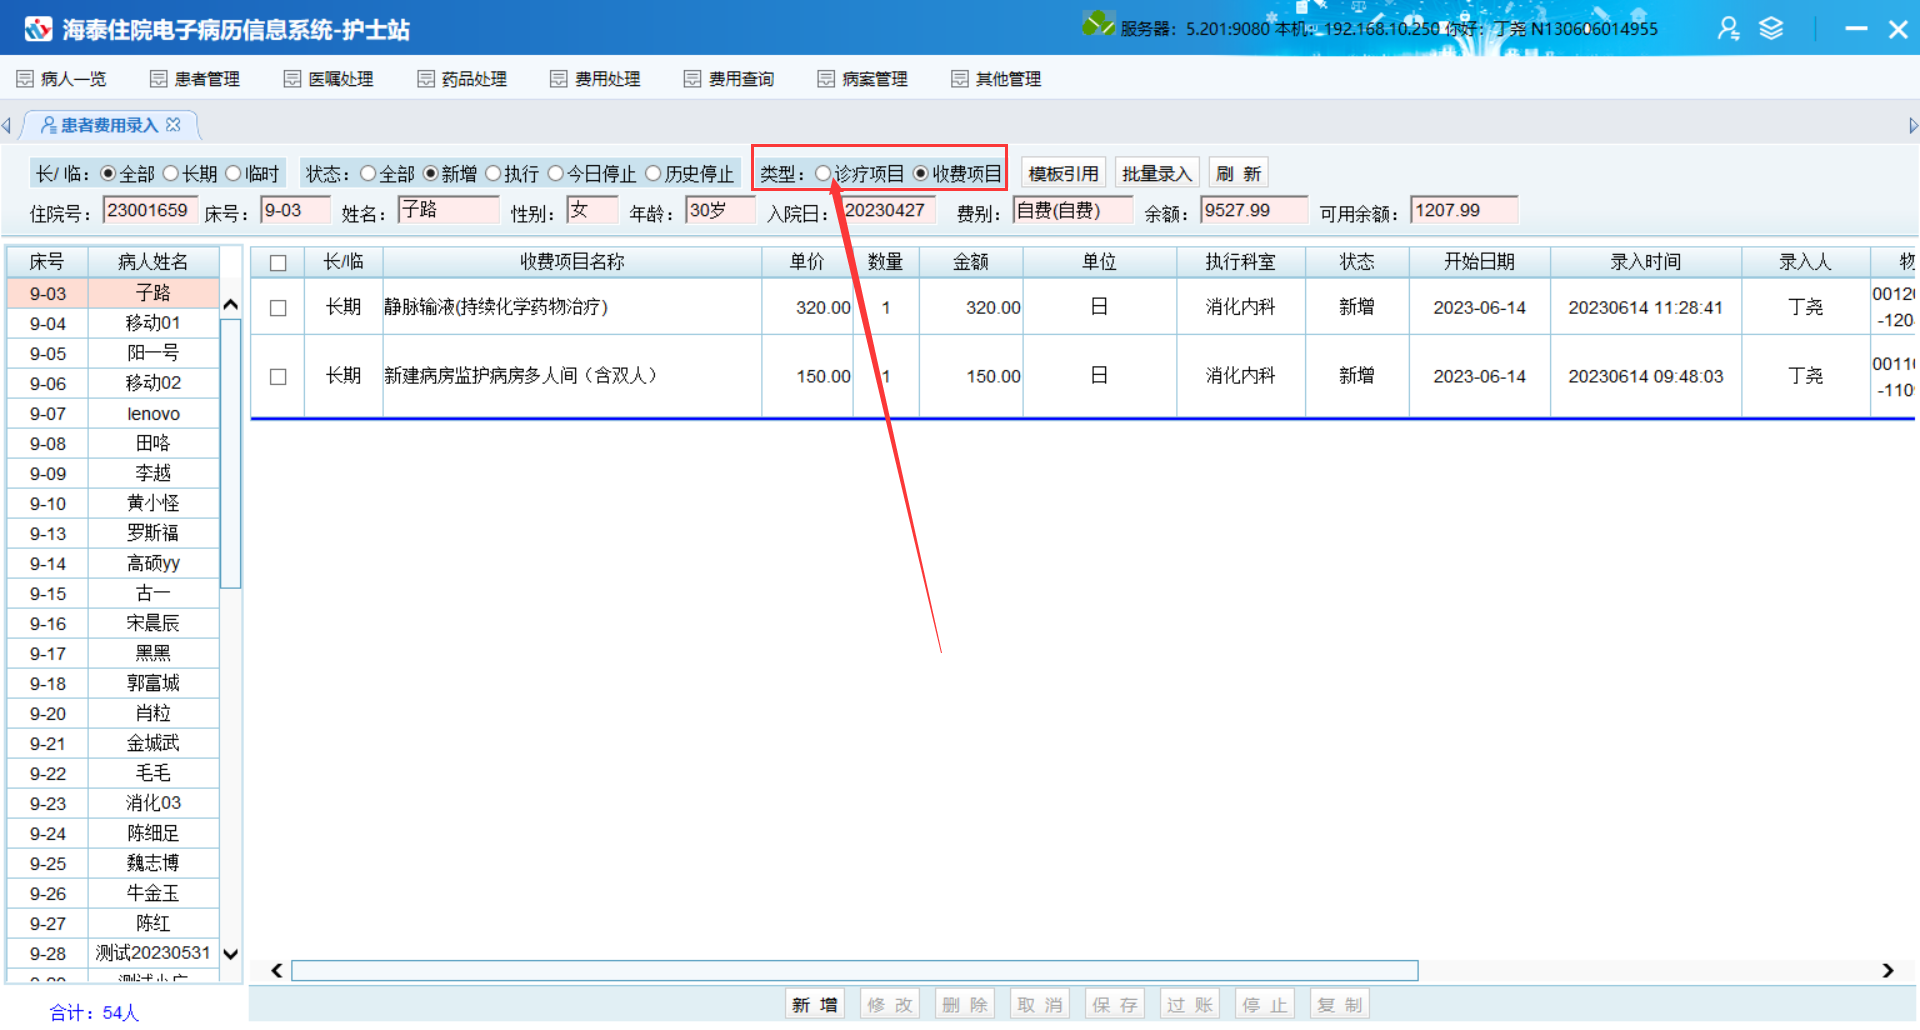Click the 刷新 button
Viewport: 1920px width, 1030px height.
(x=1239, y=174)
